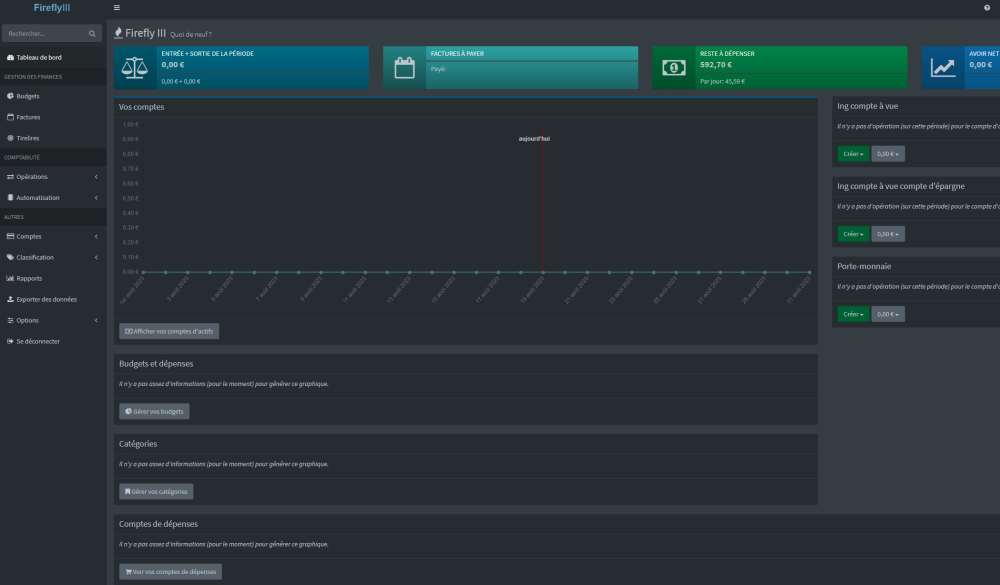This screenshot has height=585, width=1000.
Task: Expand the Opérations submenu
Action: 54,177
